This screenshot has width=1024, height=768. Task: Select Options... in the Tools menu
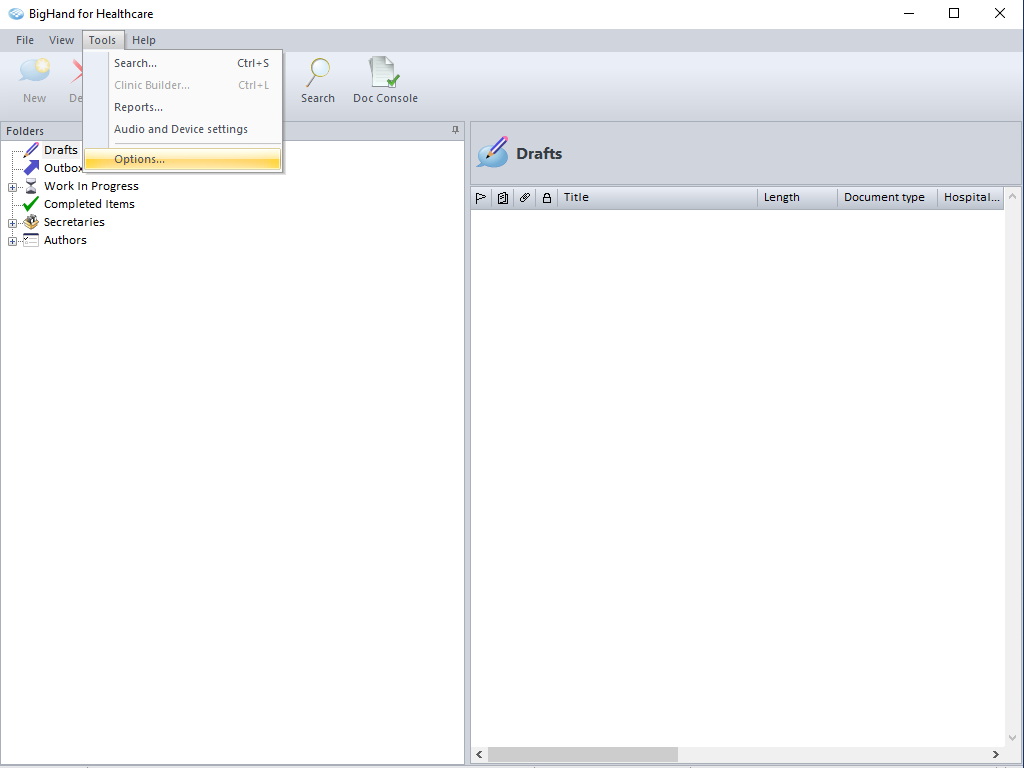pyautogui.click(x=183, y=159)
